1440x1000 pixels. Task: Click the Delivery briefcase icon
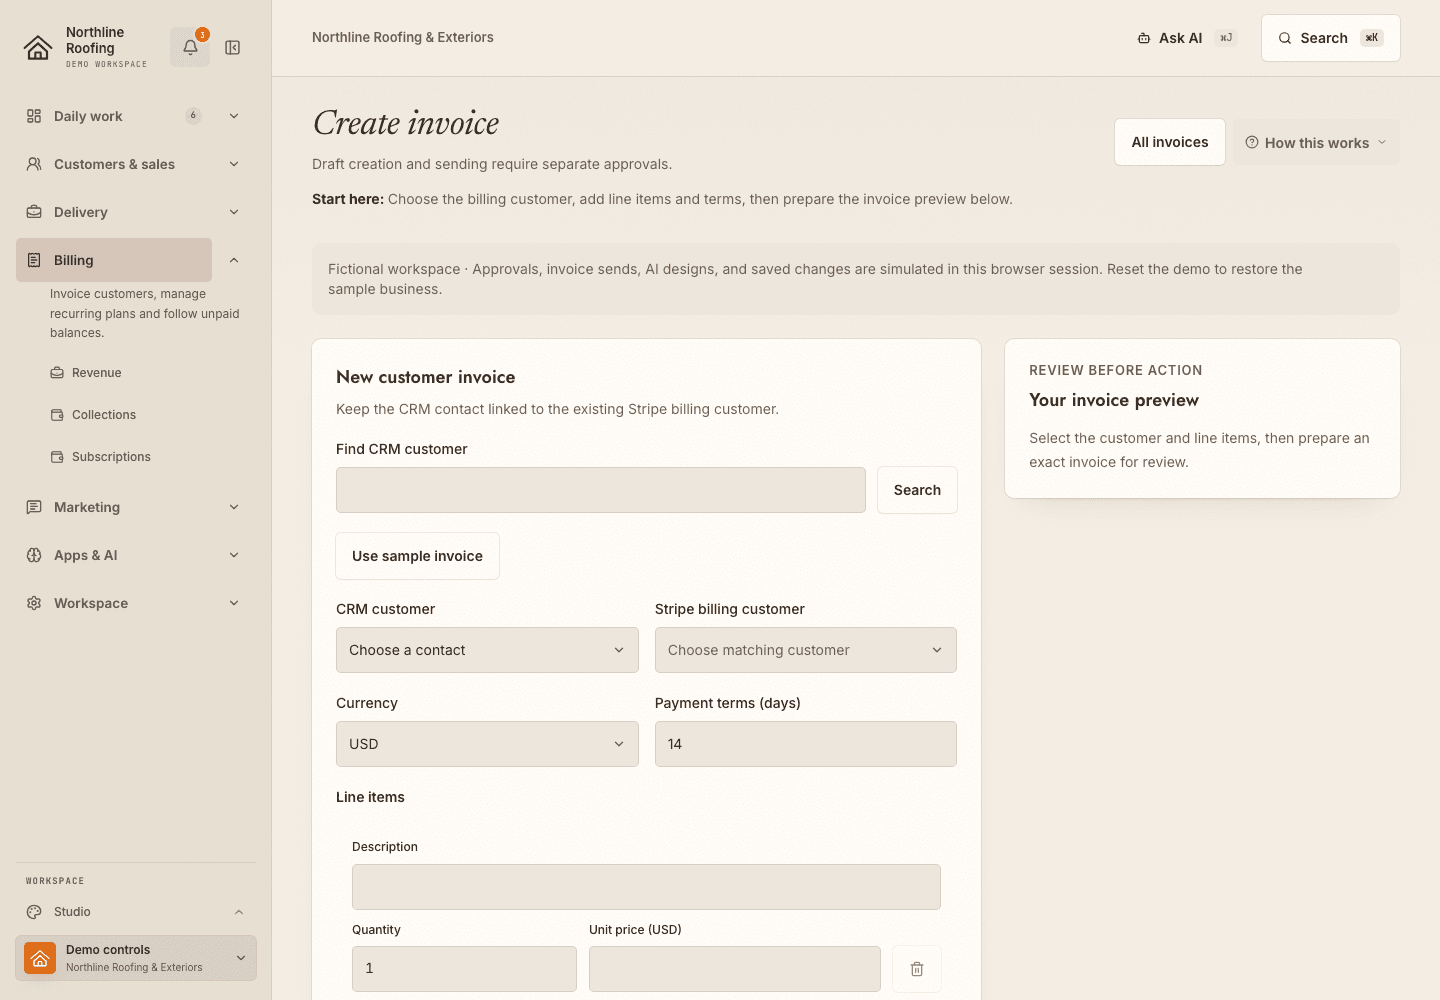click(34, 212)
